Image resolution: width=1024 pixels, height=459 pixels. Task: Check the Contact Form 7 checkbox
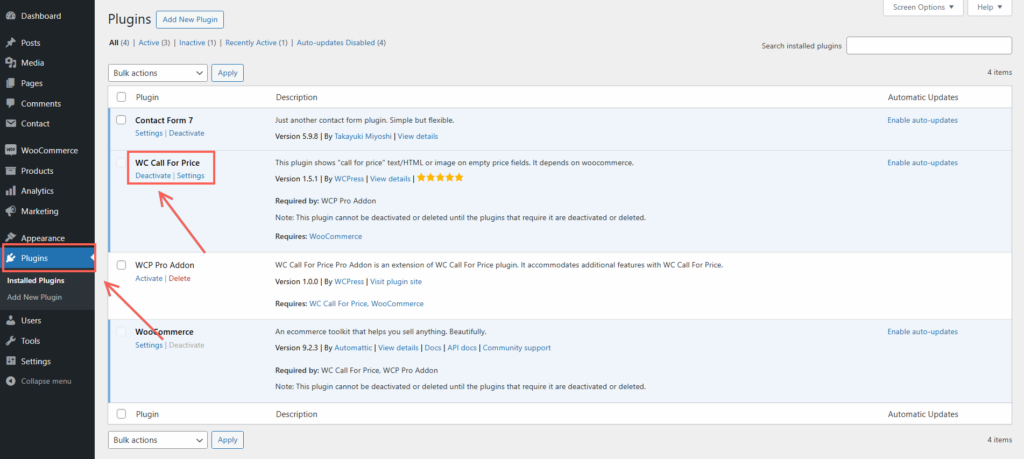tap(121, 120)
